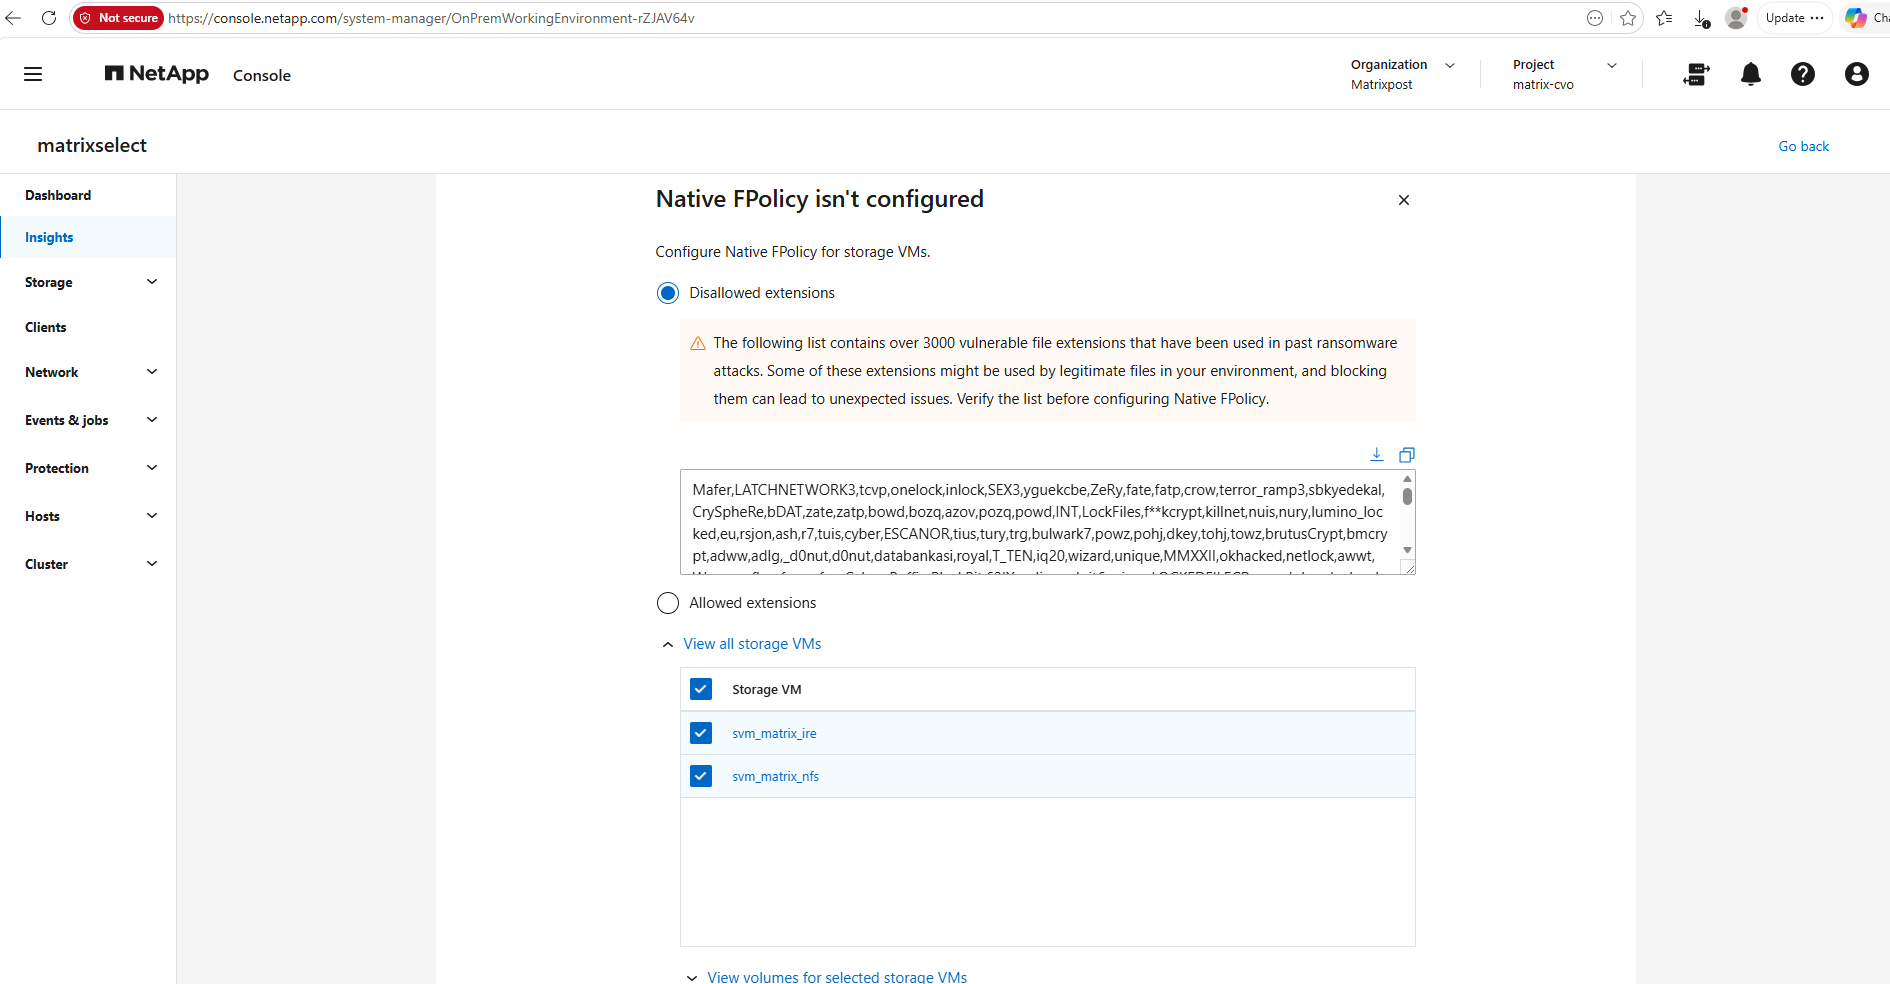Image resolution: width=1890 pixels, height=984 pixels.
Task: Expand the Cluster sidebar section
Action: (88, 564)
